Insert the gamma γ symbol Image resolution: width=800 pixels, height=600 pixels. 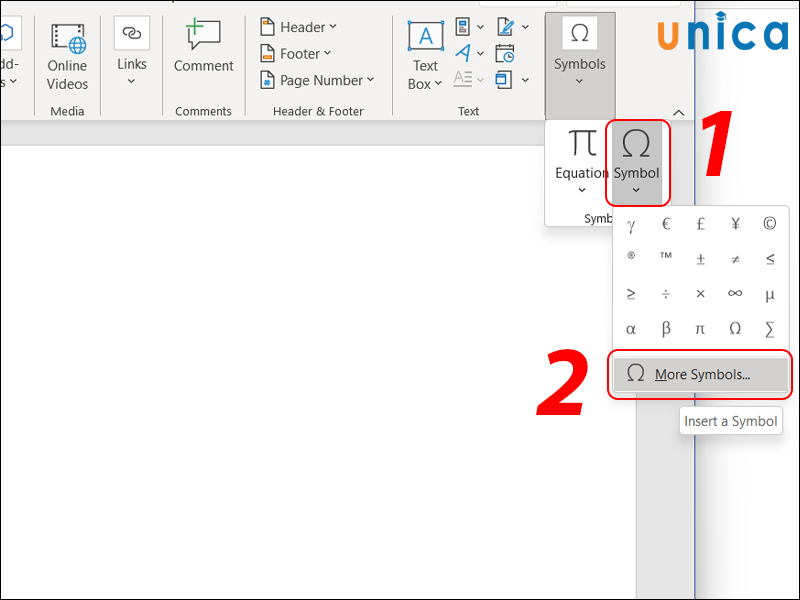tap(631, 224)
